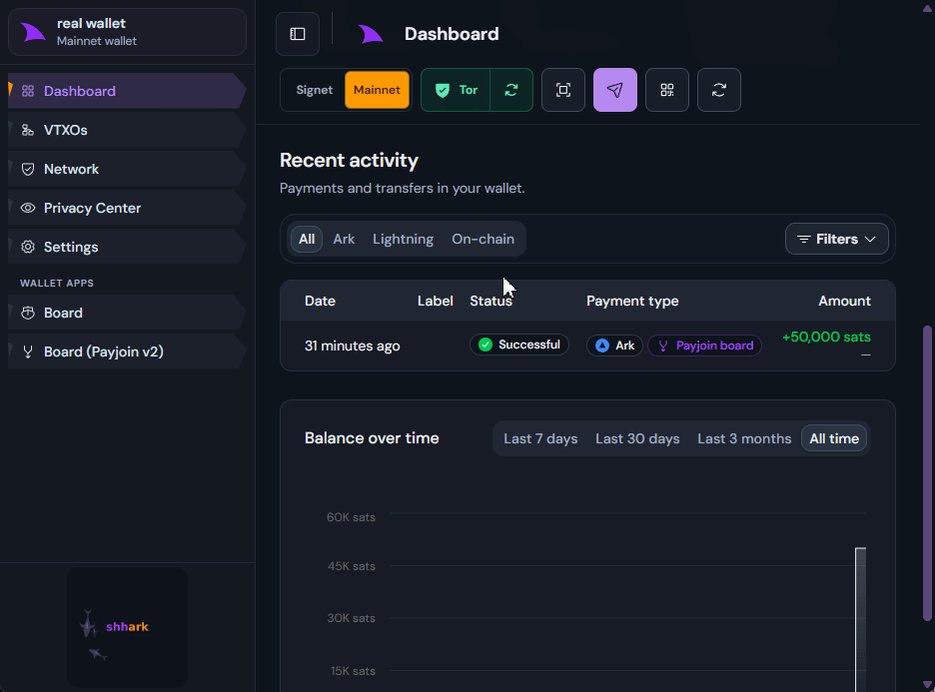Filter activity by Ark tab

(x=344, y=239)
